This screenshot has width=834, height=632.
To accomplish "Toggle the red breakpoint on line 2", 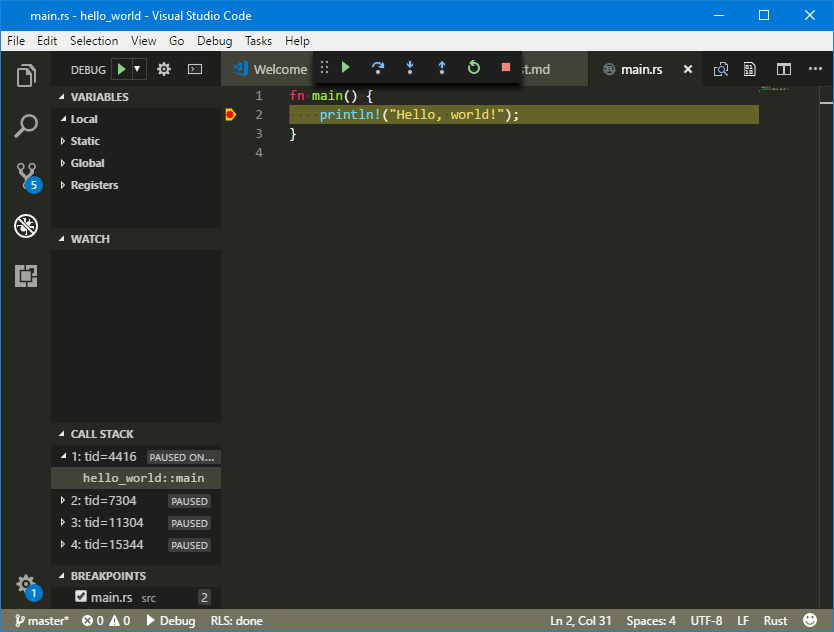I will click(230, 114).
